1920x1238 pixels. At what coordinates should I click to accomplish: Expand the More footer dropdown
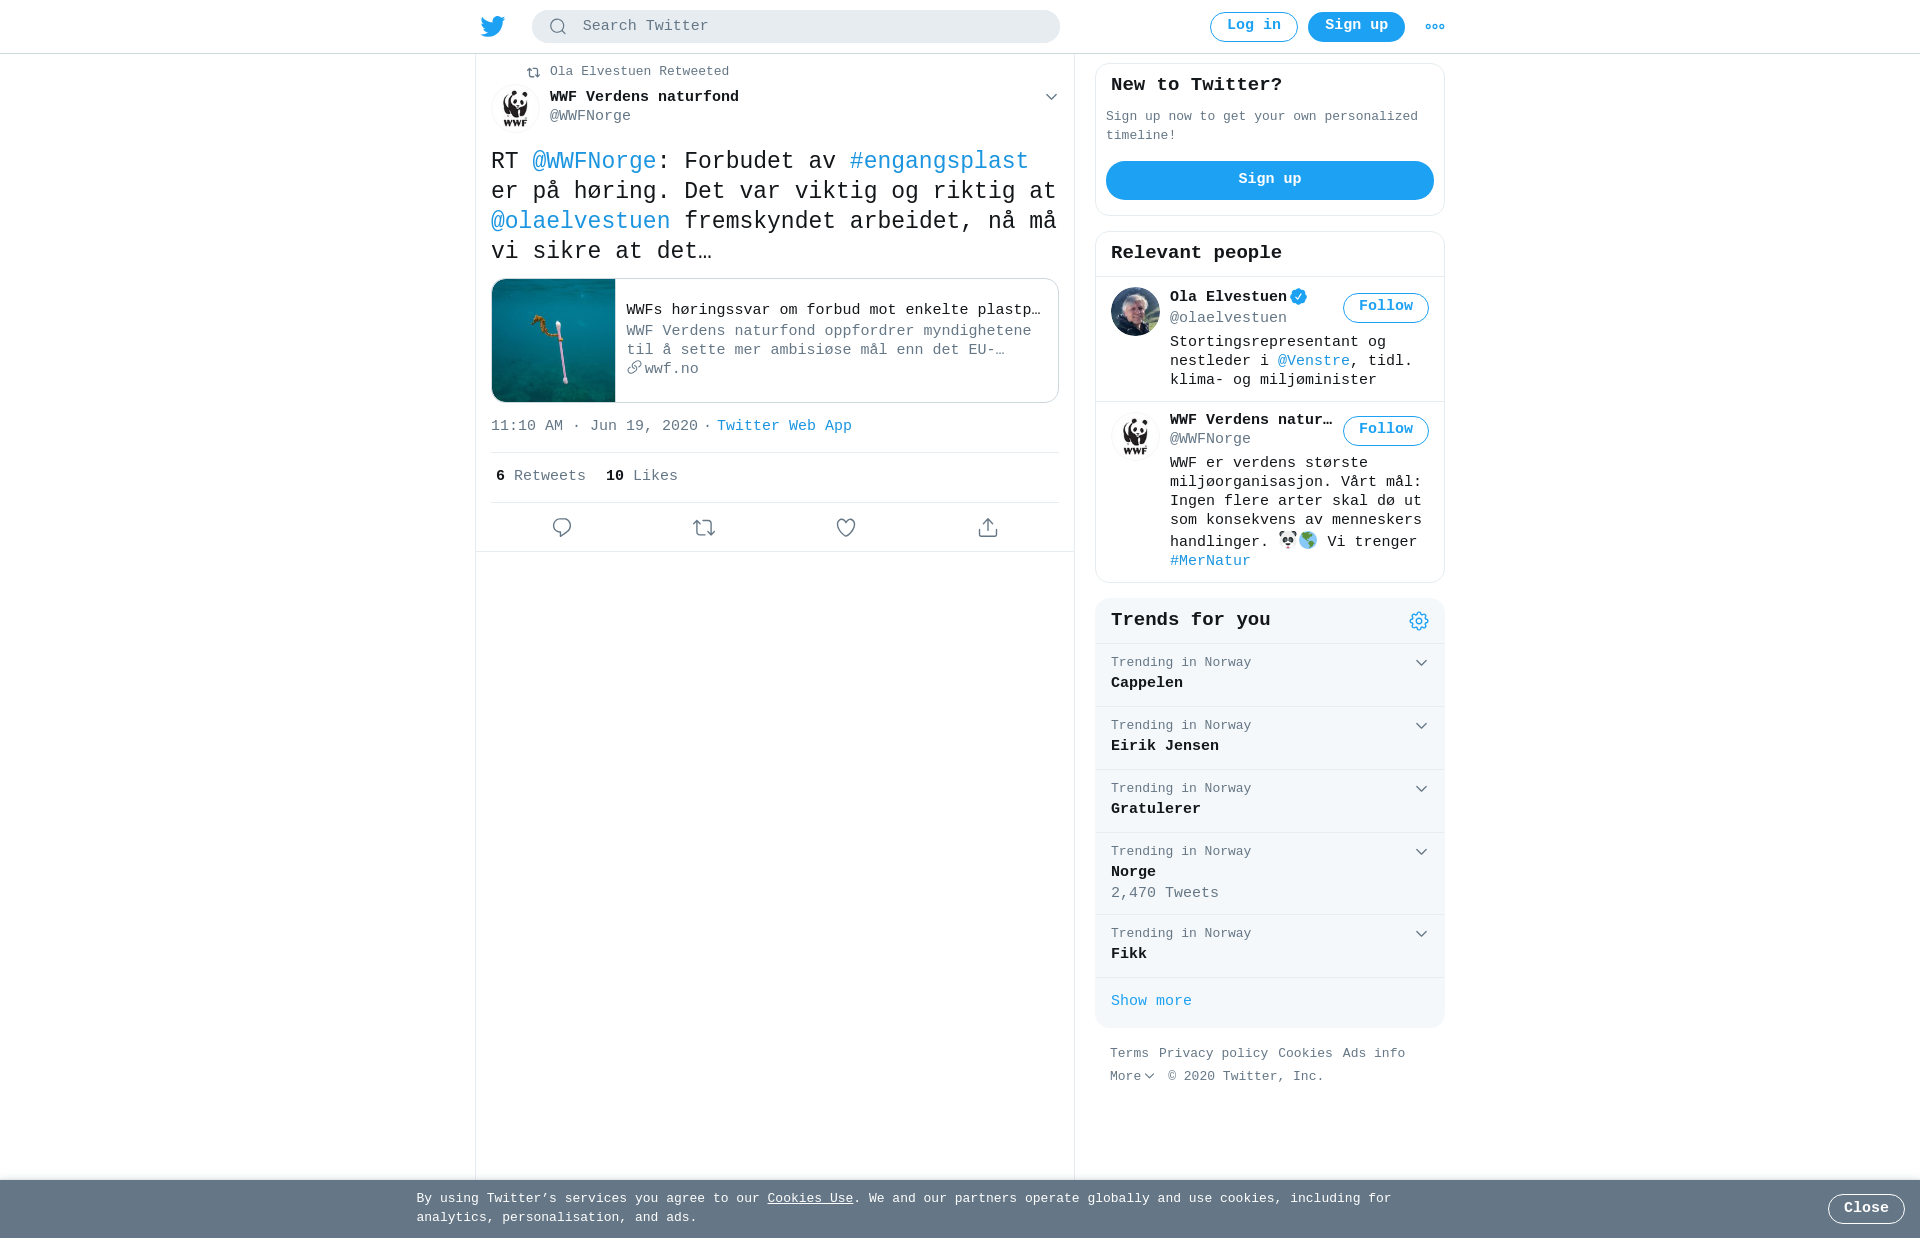pos(1132,1076)
